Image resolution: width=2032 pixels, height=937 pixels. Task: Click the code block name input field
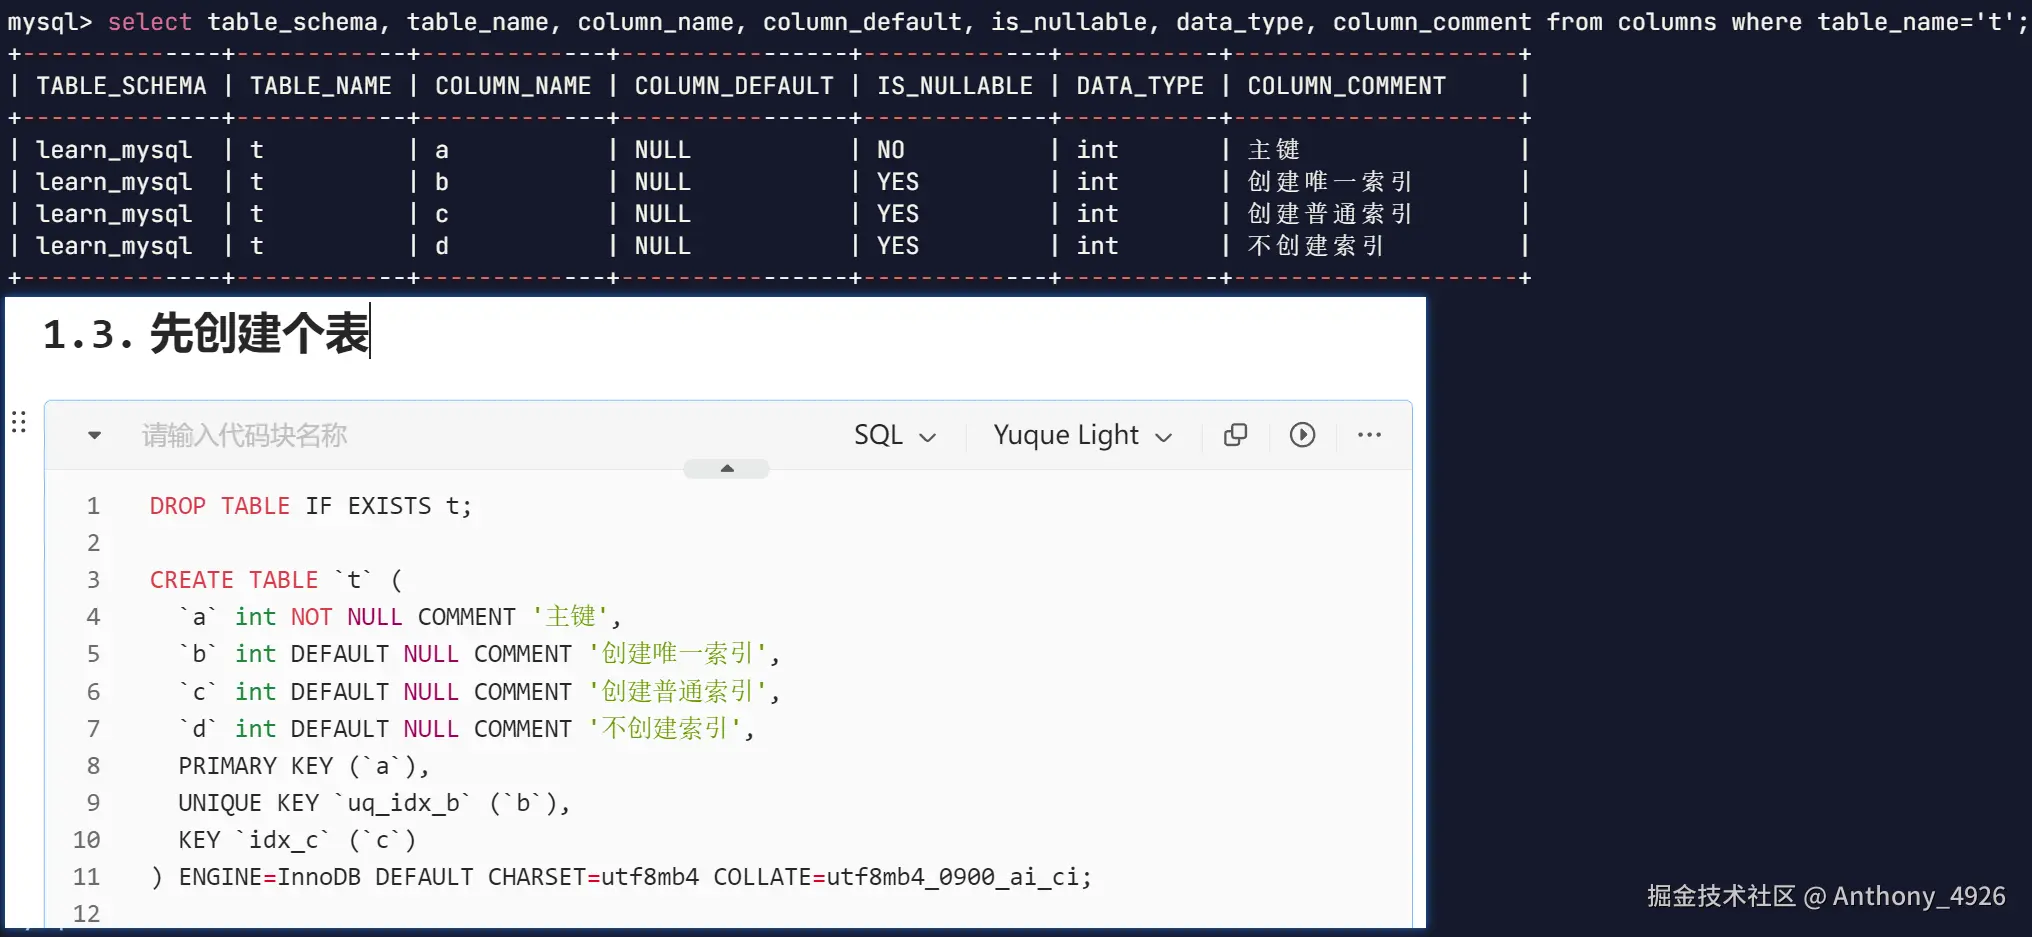(244, 435)
